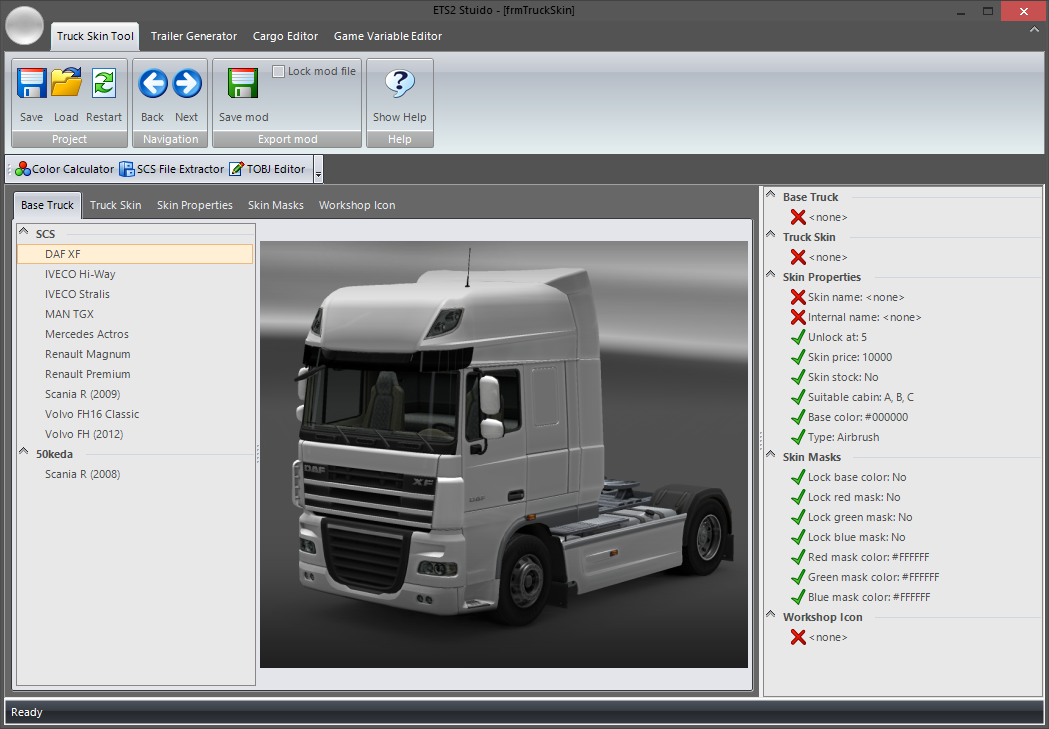This screenshot has height=729, width=1049.
Task: Go Back with the blue left arrow
Action: (x=153, y=84)
